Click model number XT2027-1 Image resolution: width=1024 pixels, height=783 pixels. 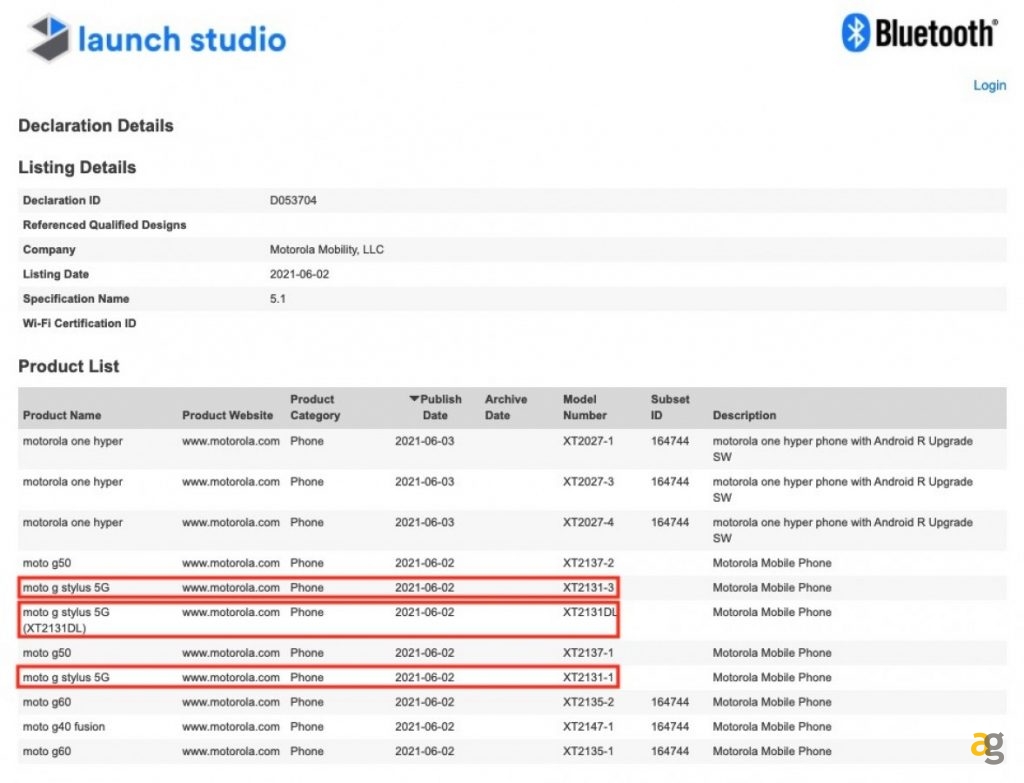[x=588, y=441]
